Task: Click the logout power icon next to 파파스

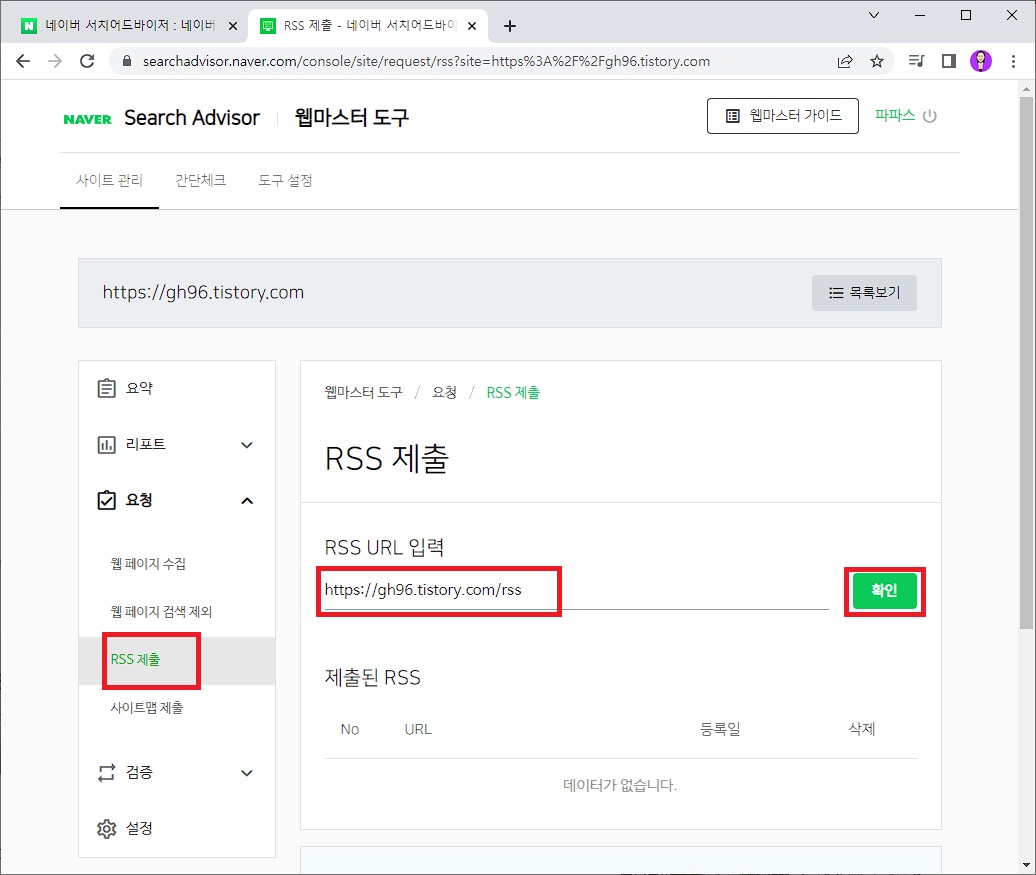Action: point(930,116)
